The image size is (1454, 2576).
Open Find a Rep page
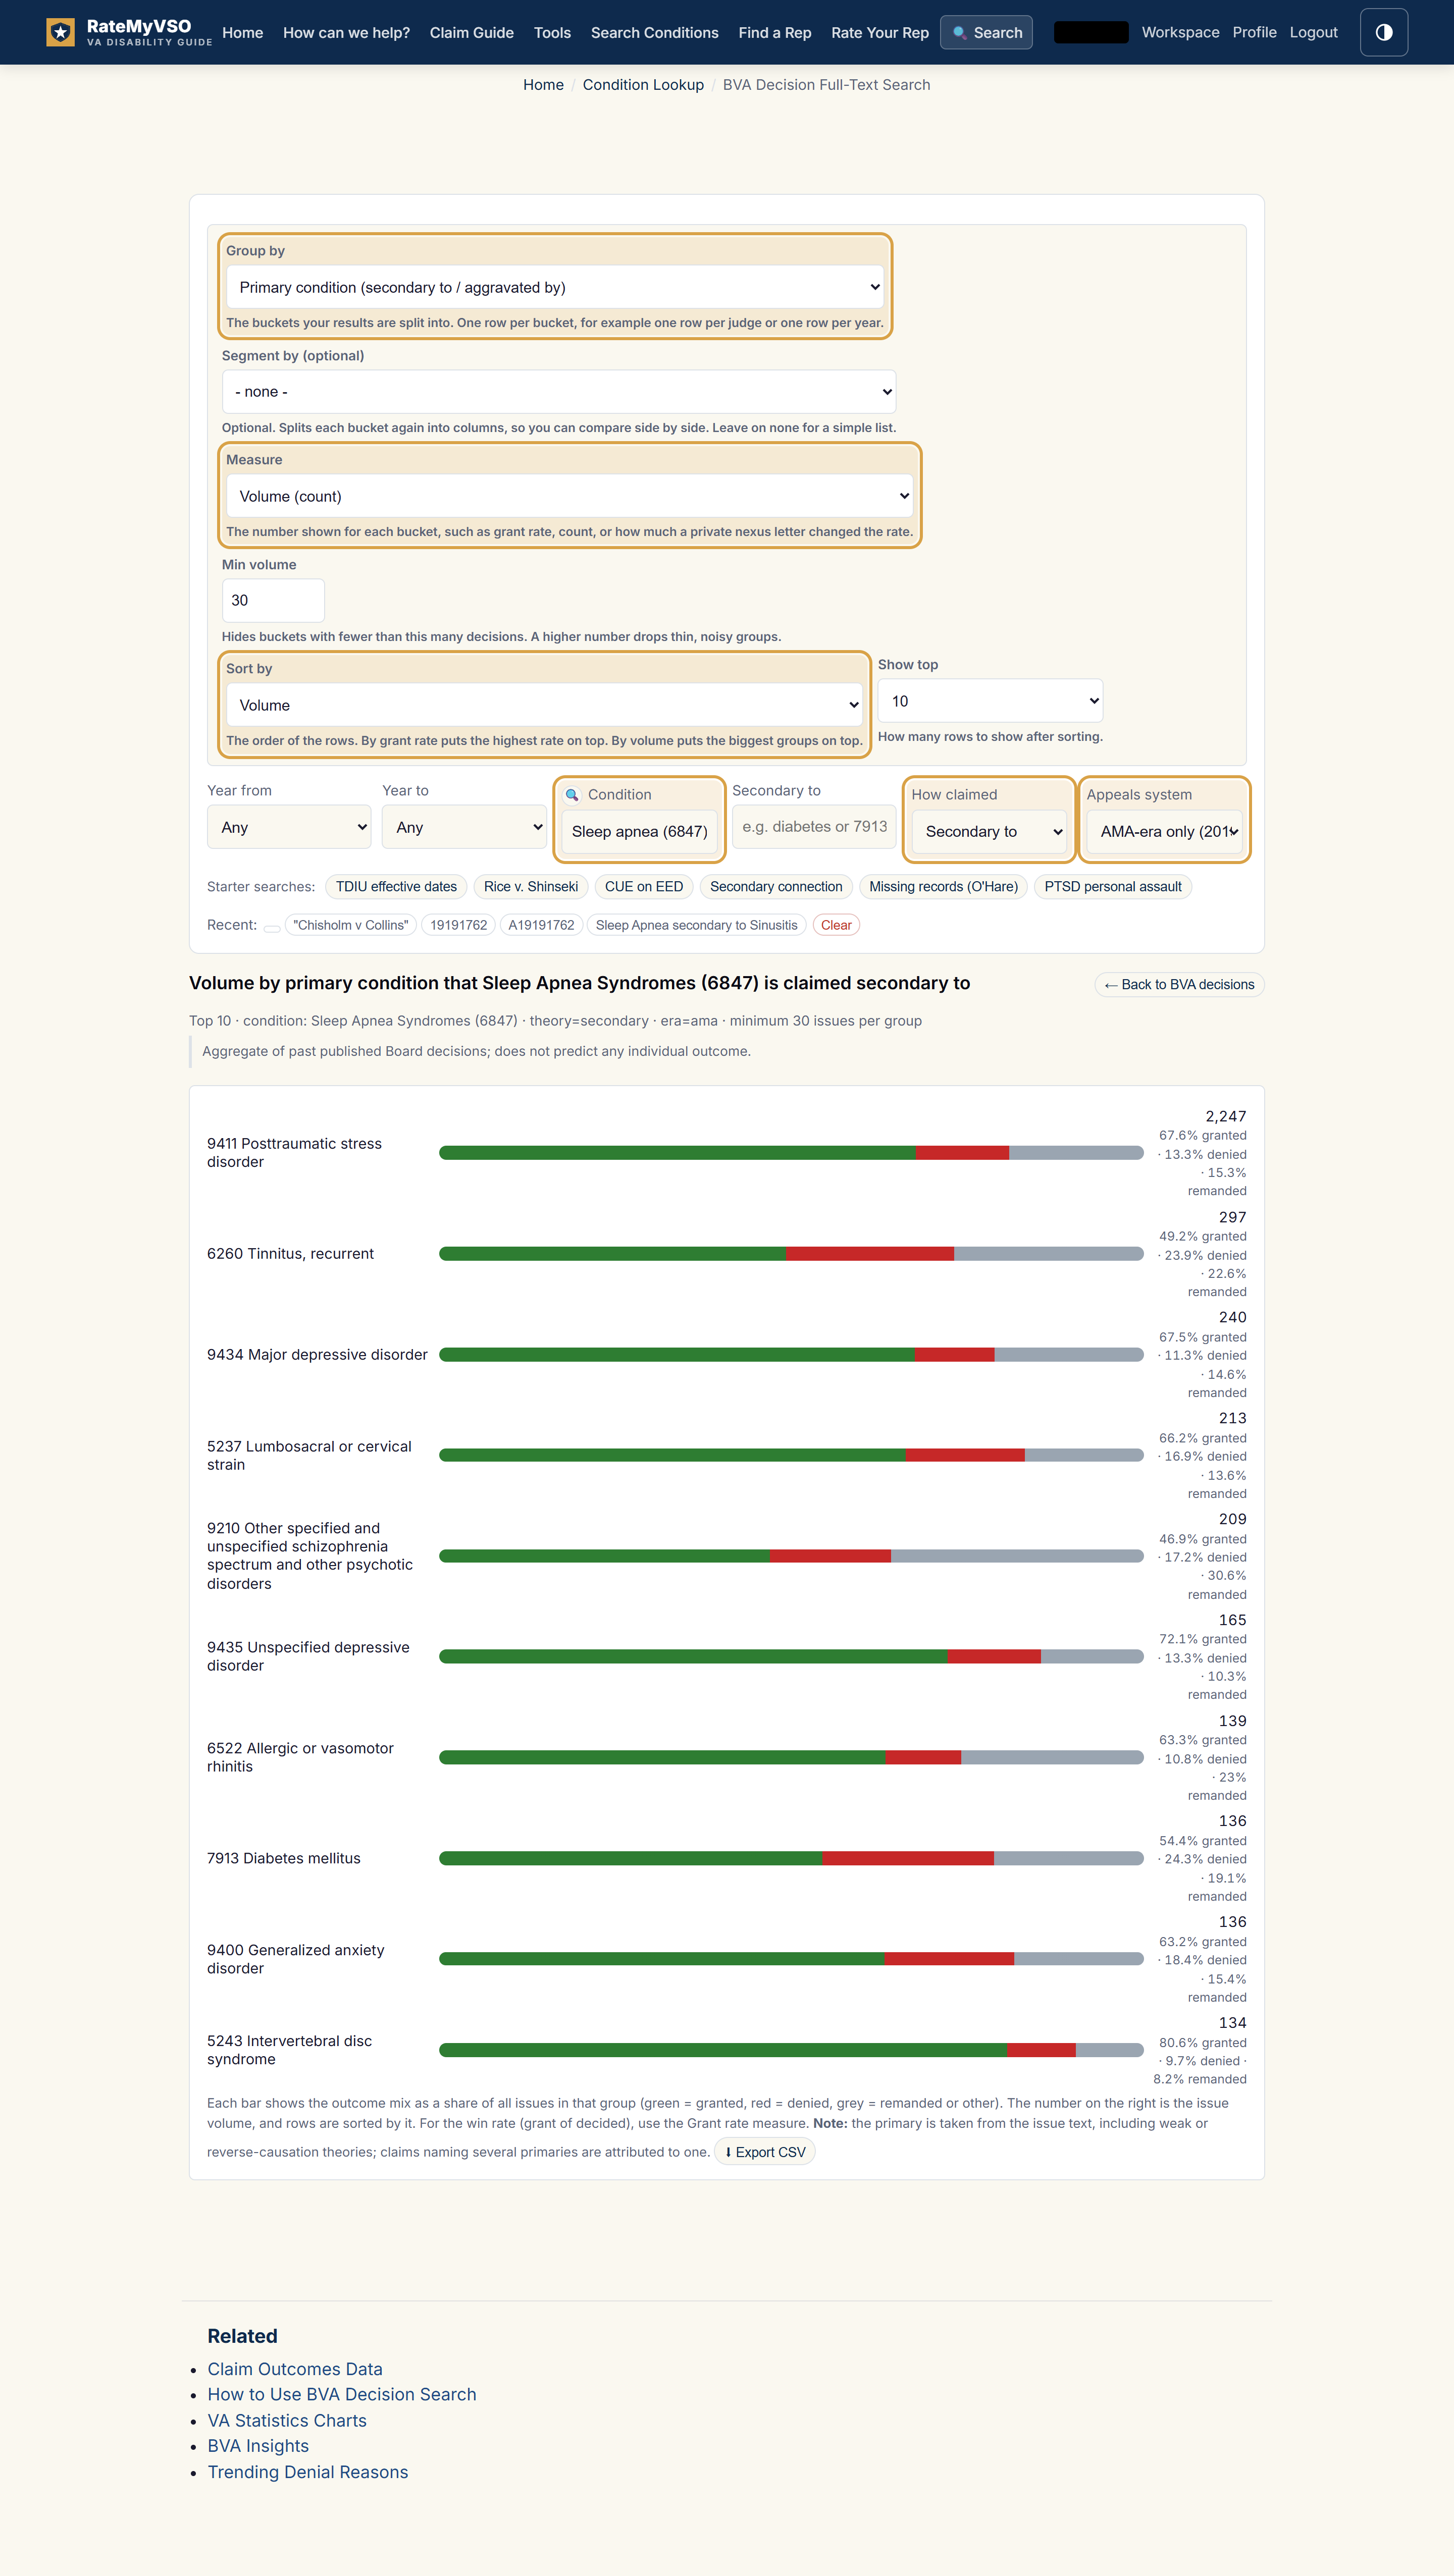pyautogui.click(x=775, y=32)
